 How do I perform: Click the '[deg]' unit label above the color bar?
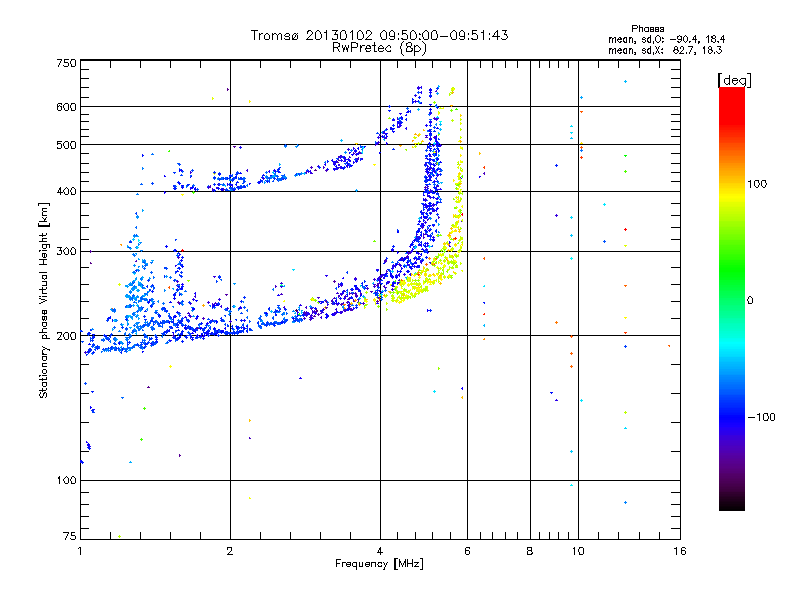pos(734,81)
